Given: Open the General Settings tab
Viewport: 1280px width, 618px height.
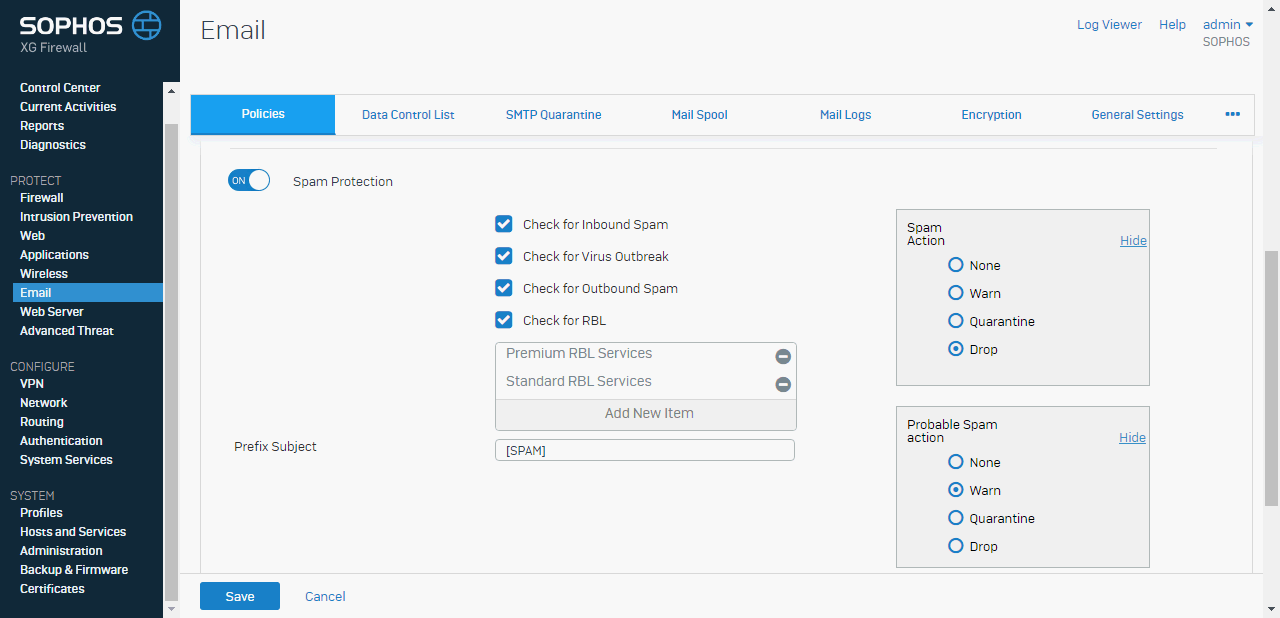Looking at the screenshot, I should coord(1137,115).
